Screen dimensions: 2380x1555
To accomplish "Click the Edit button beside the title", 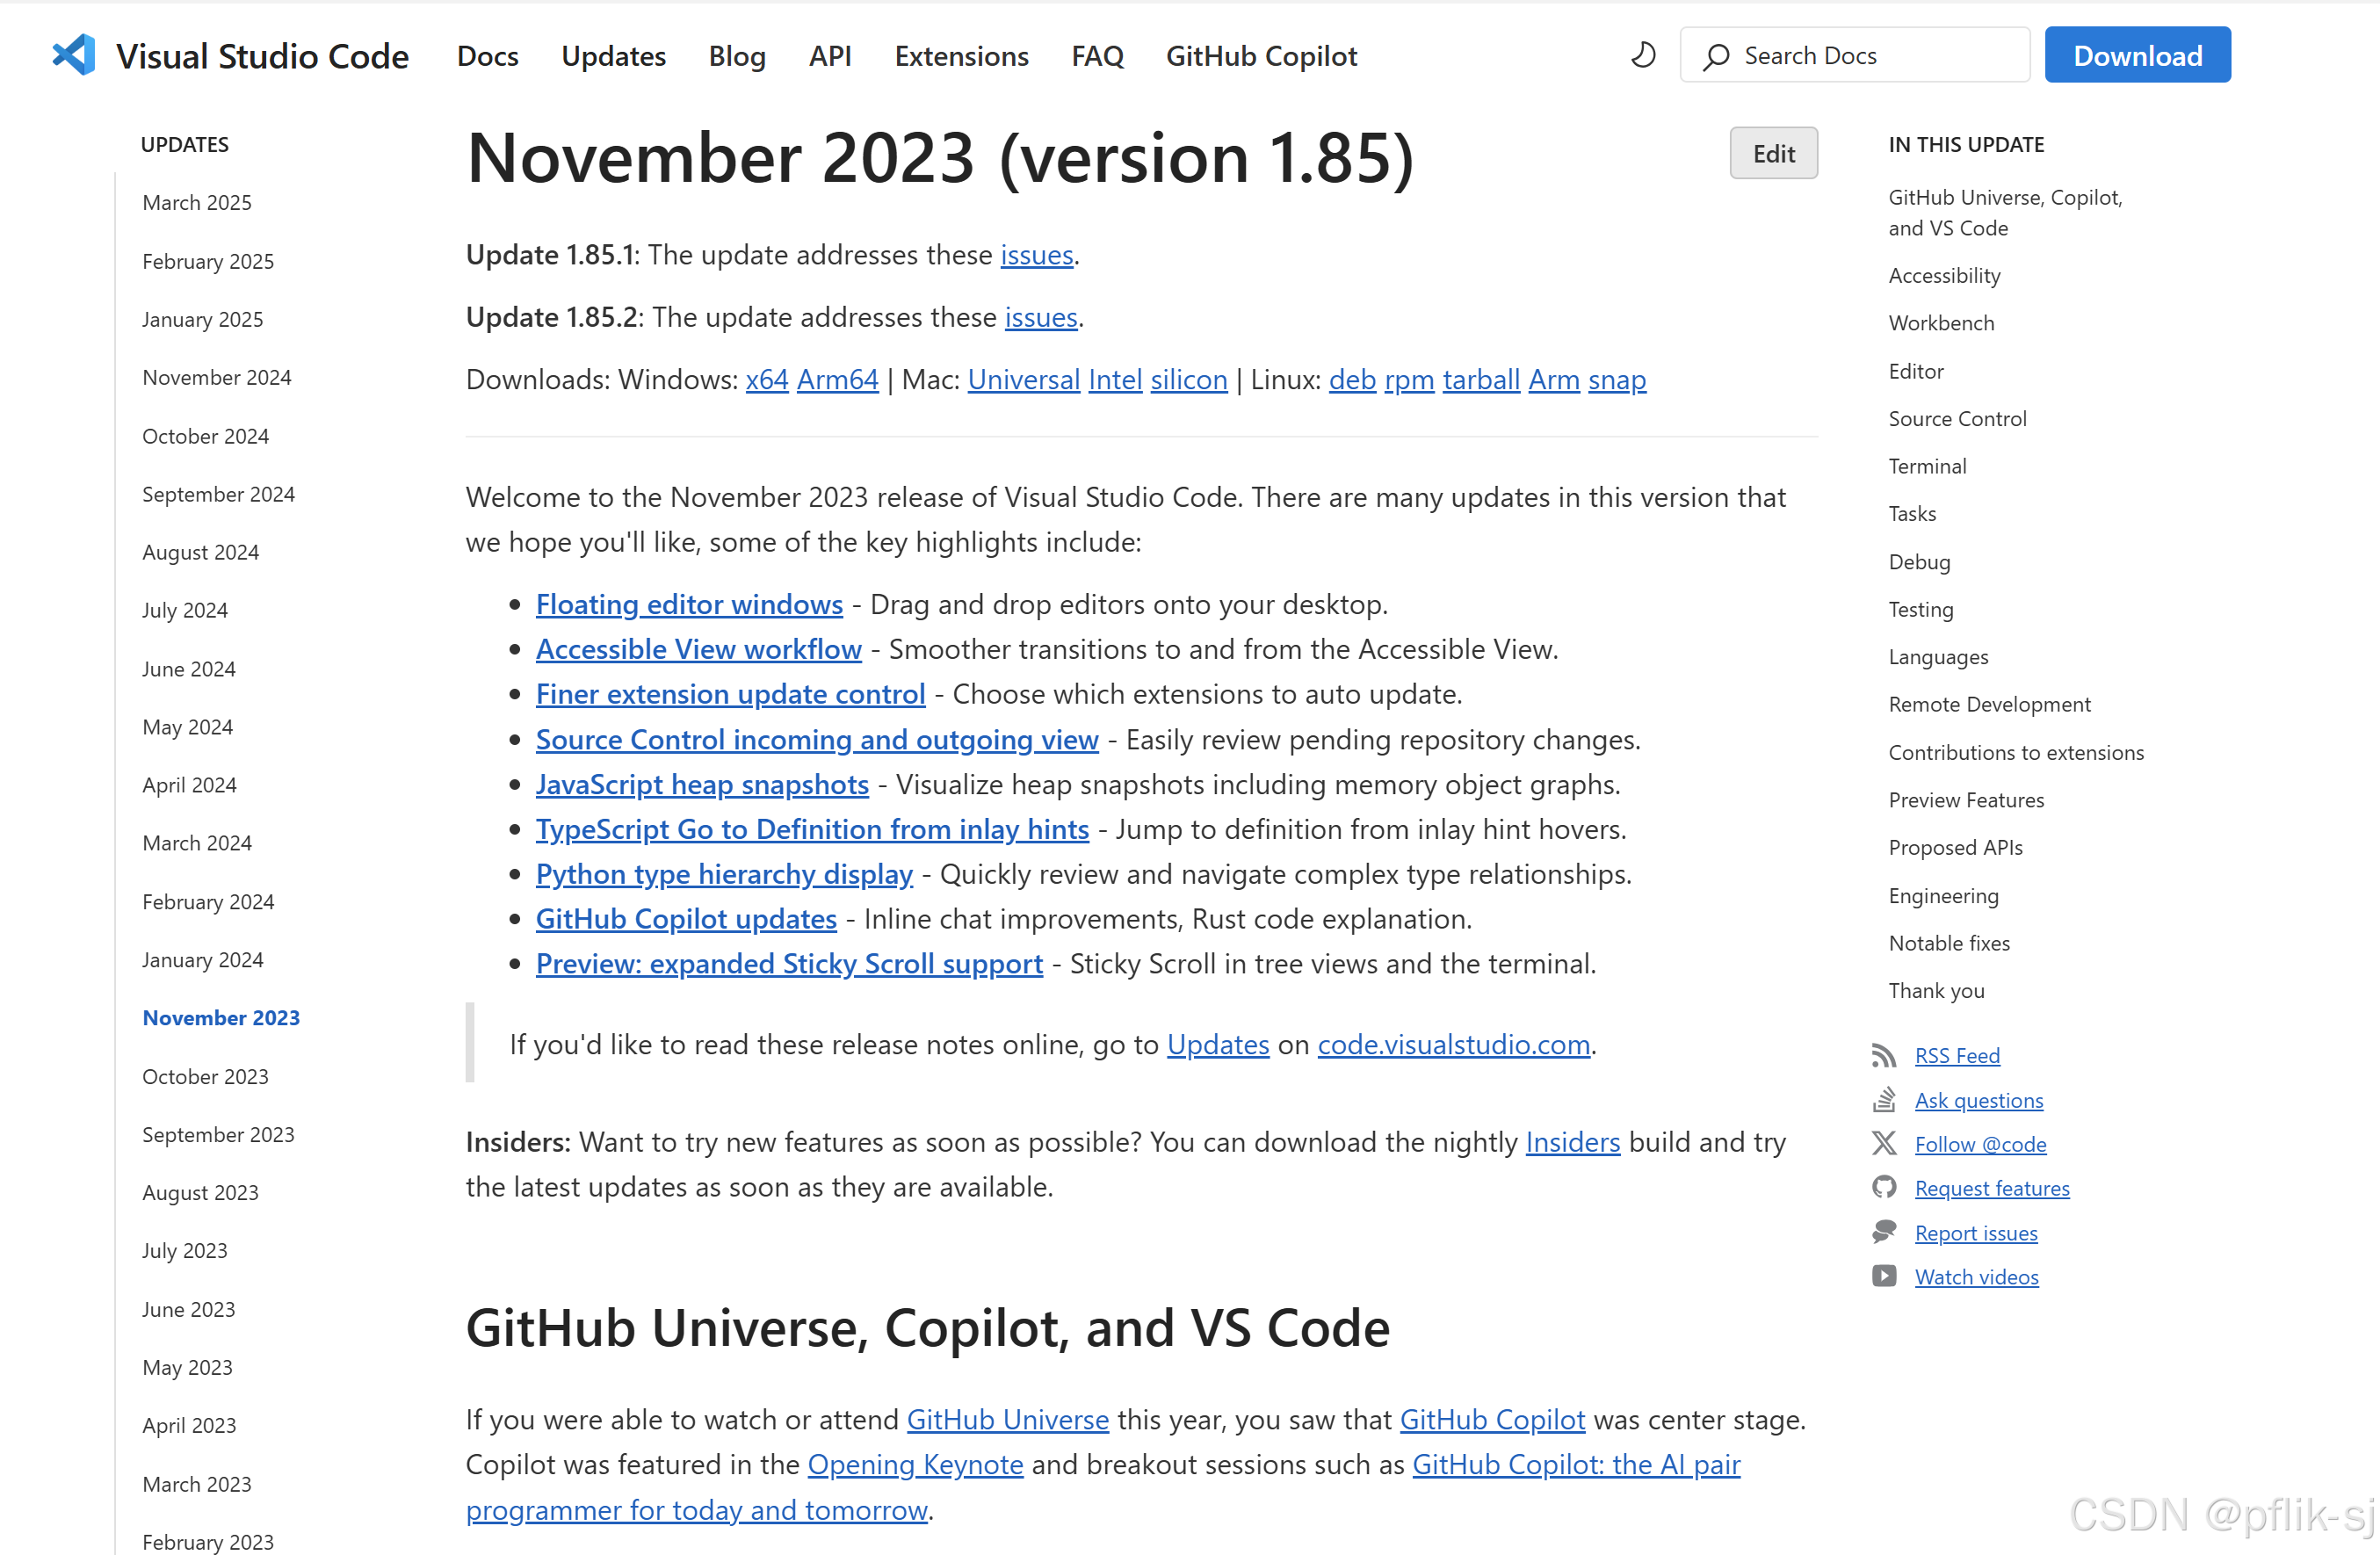I will 1773,153.
